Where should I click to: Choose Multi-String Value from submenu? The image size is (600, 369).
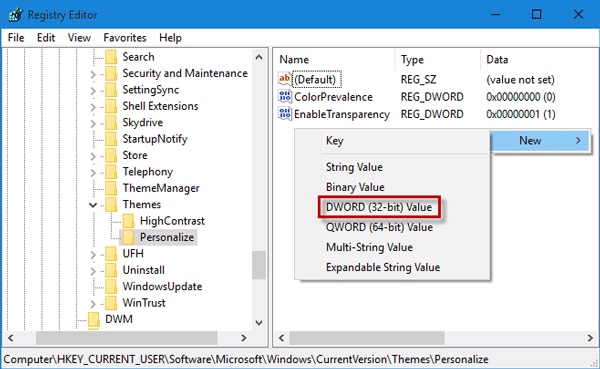(393, 247)
